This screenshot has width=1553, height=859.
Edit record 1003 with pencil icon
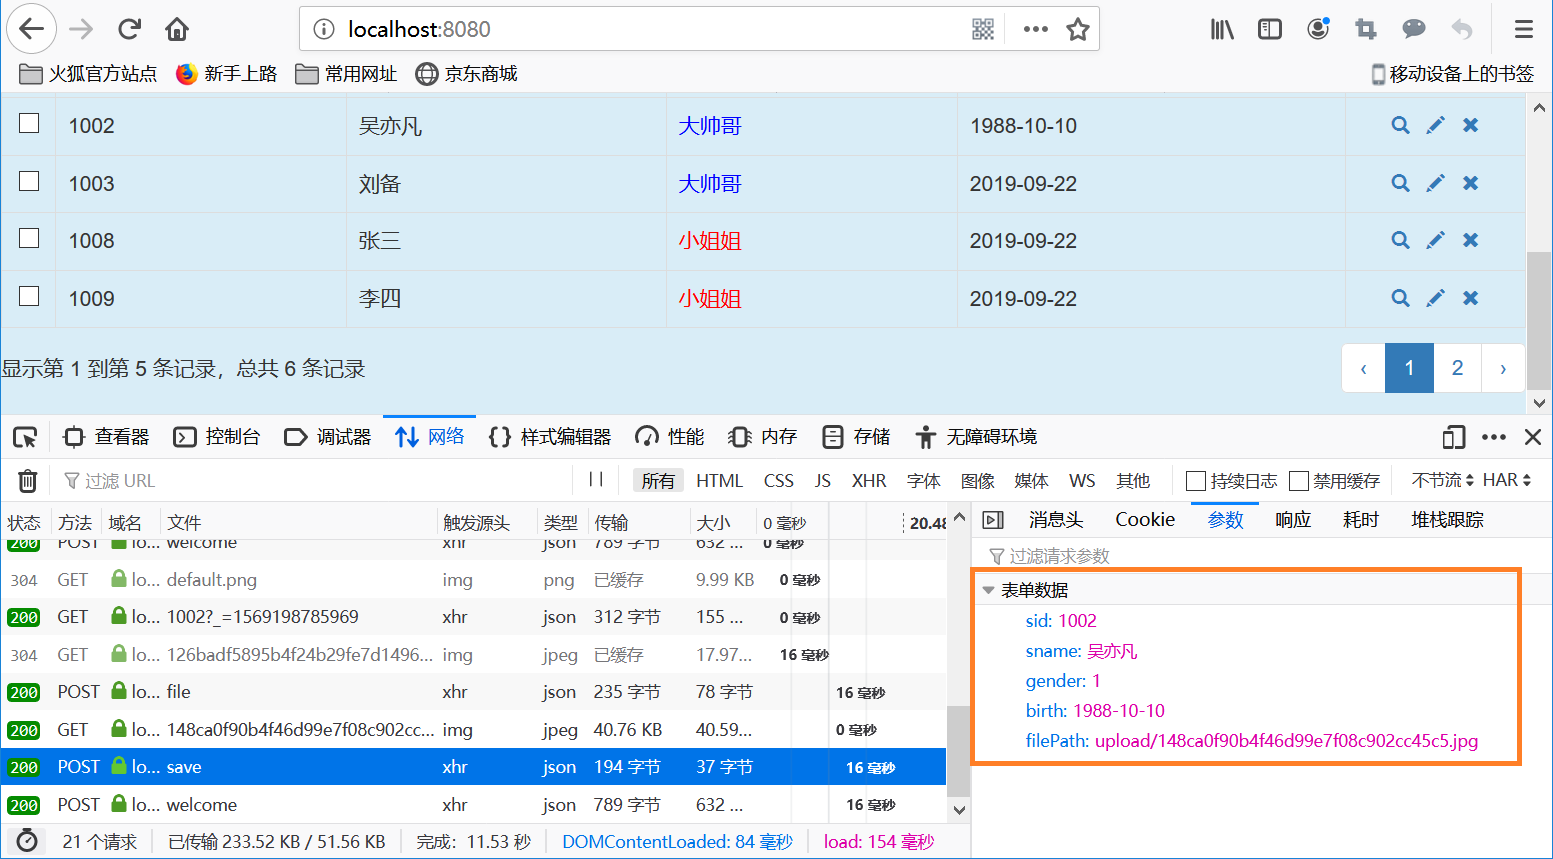(1435, 183)
